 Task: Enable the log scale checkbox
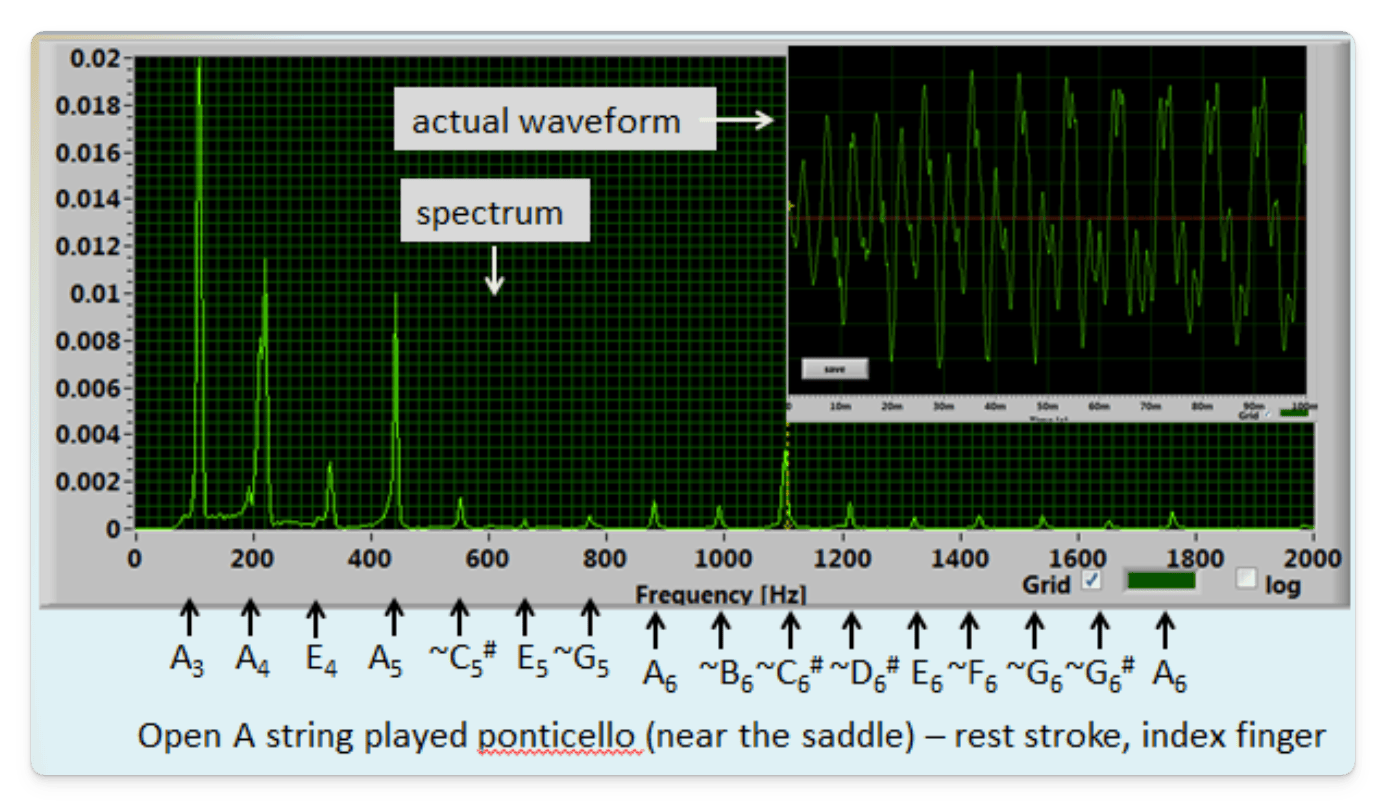click(1246, 579)
